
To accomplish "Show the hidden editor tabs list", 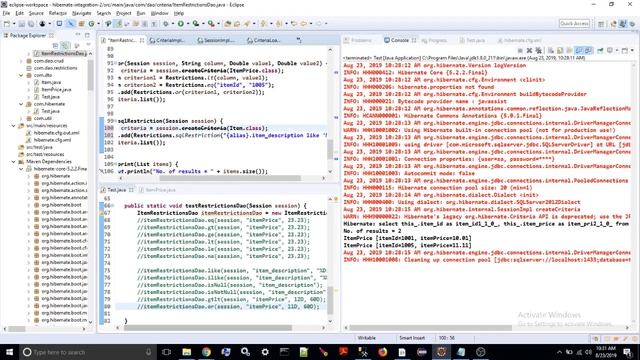I will (x=299, y=40).
